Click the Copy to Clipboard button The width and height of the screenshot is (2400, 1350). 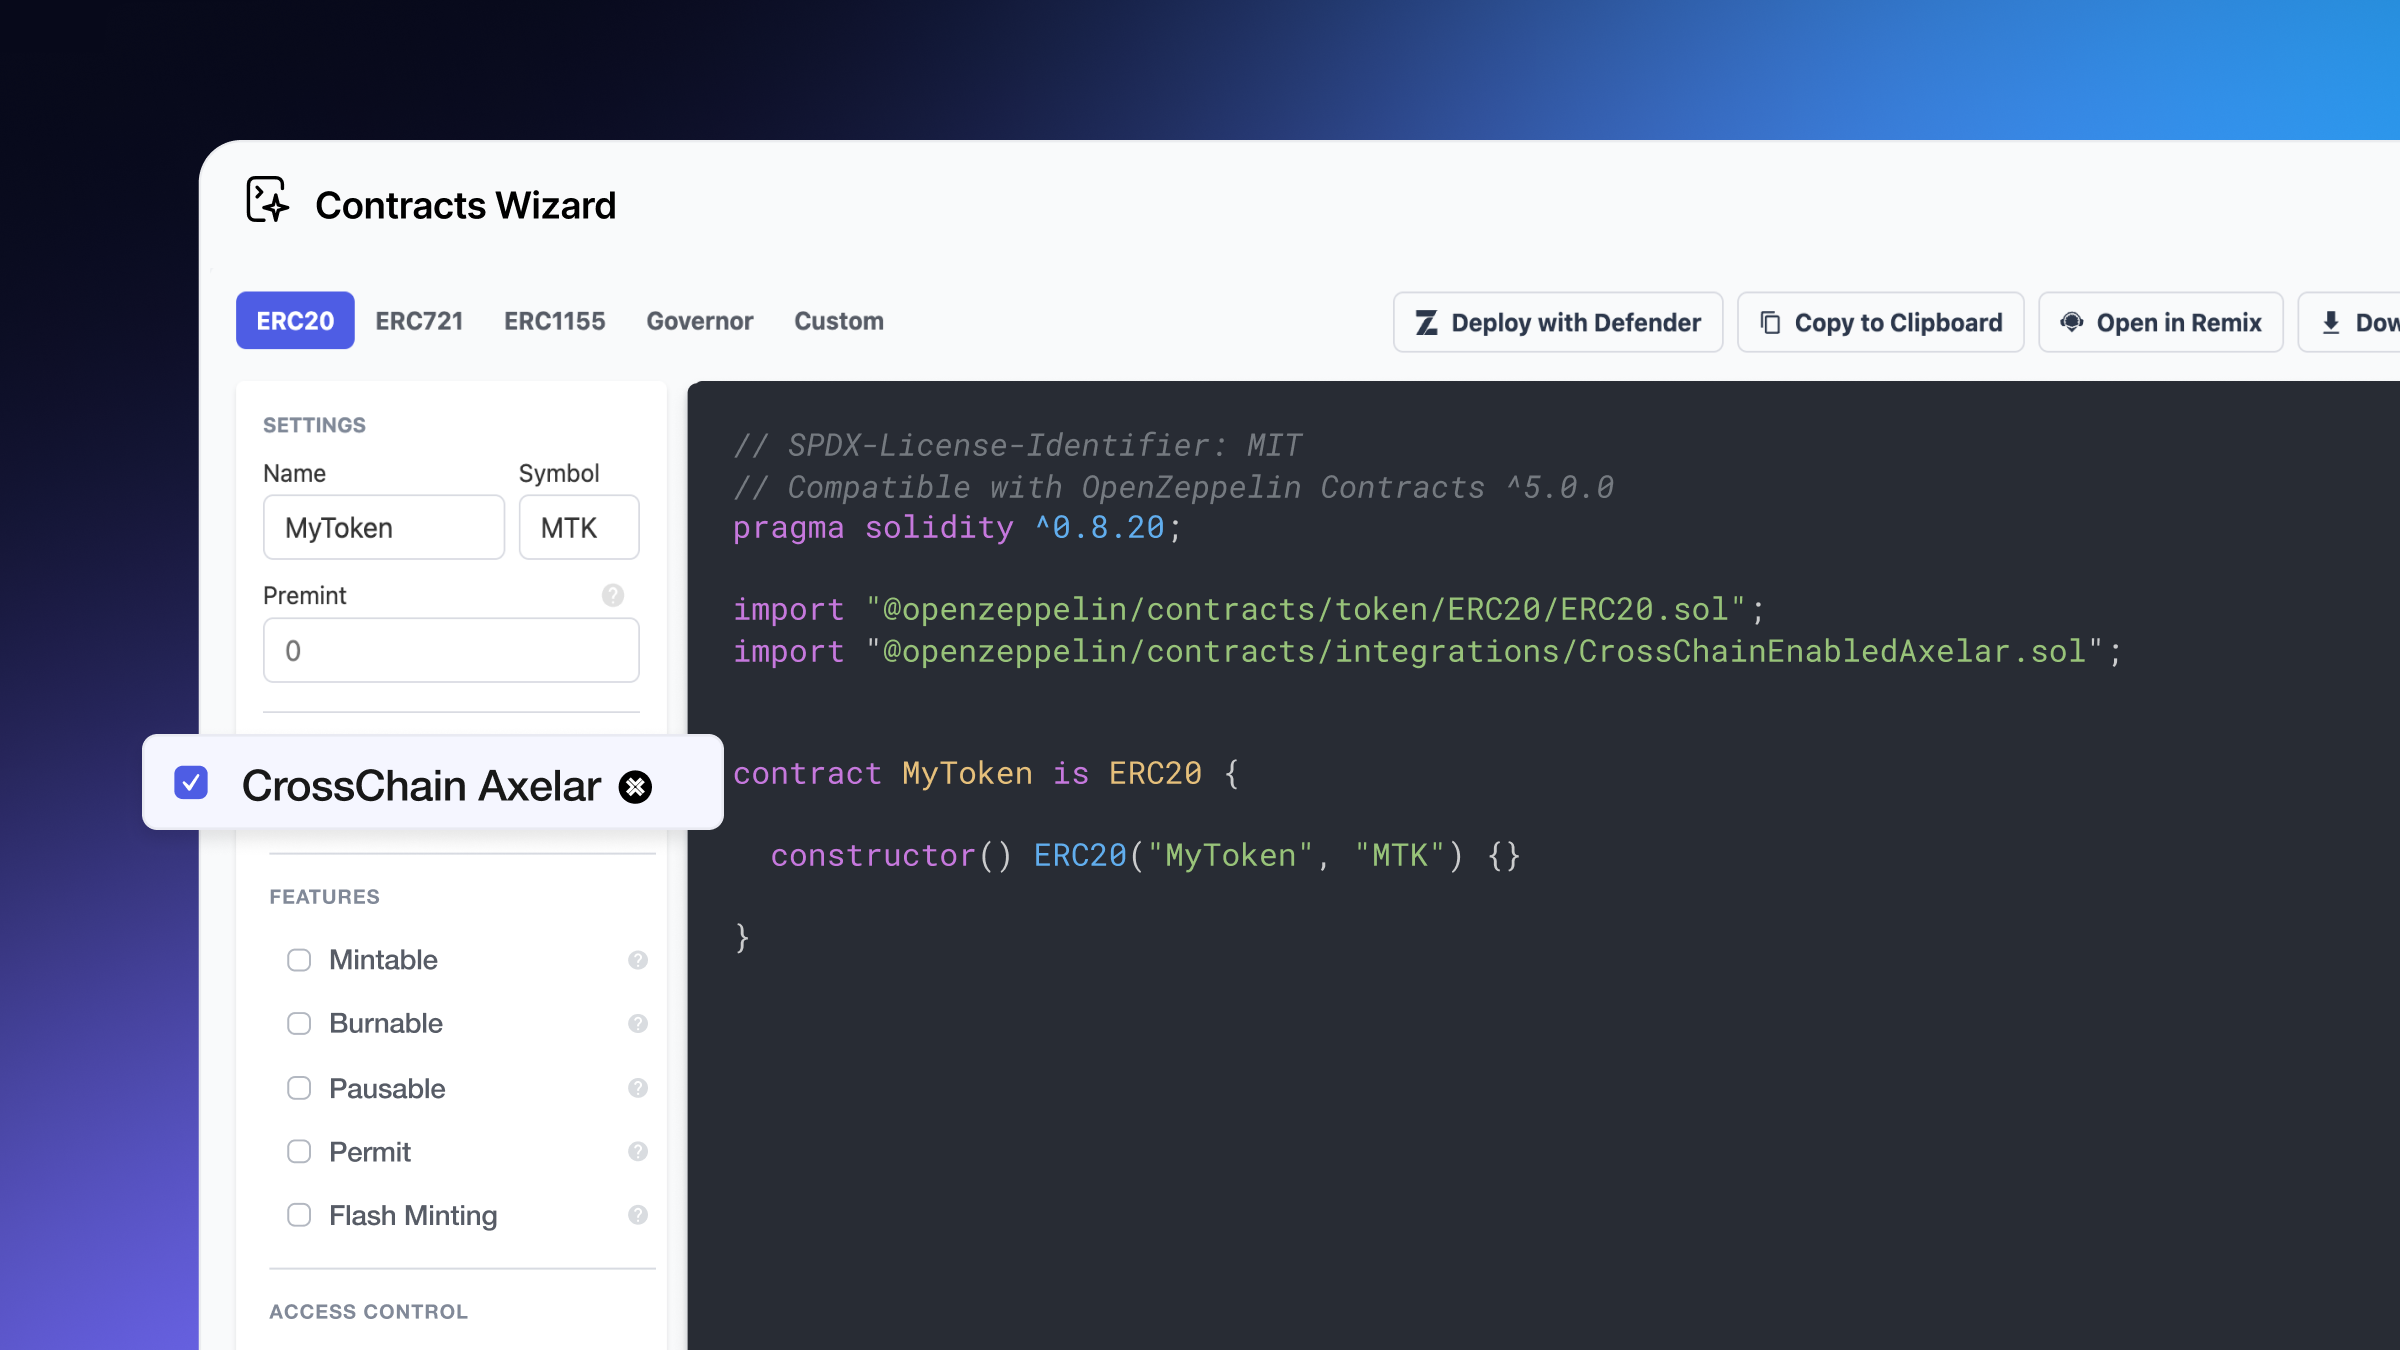click(x=1879, y=322)
